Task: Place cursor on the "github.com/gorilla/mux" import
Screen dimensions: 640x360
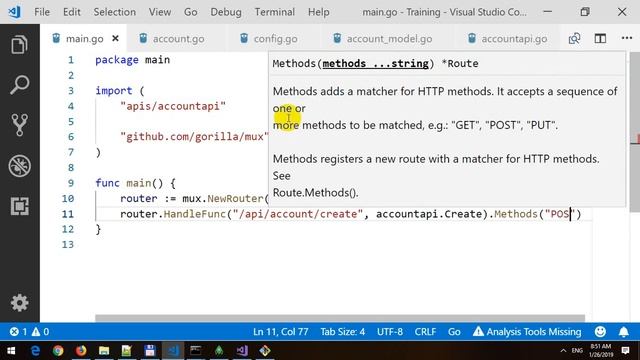Action: (195, 137)
